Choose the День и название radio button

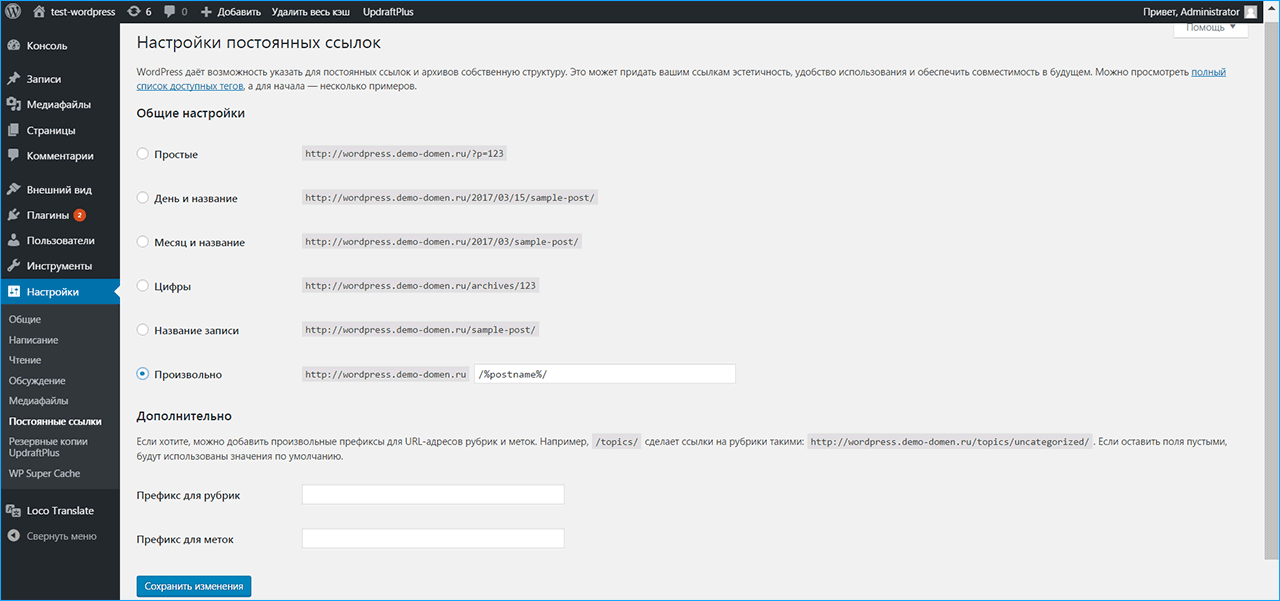[x=143, y=198]
